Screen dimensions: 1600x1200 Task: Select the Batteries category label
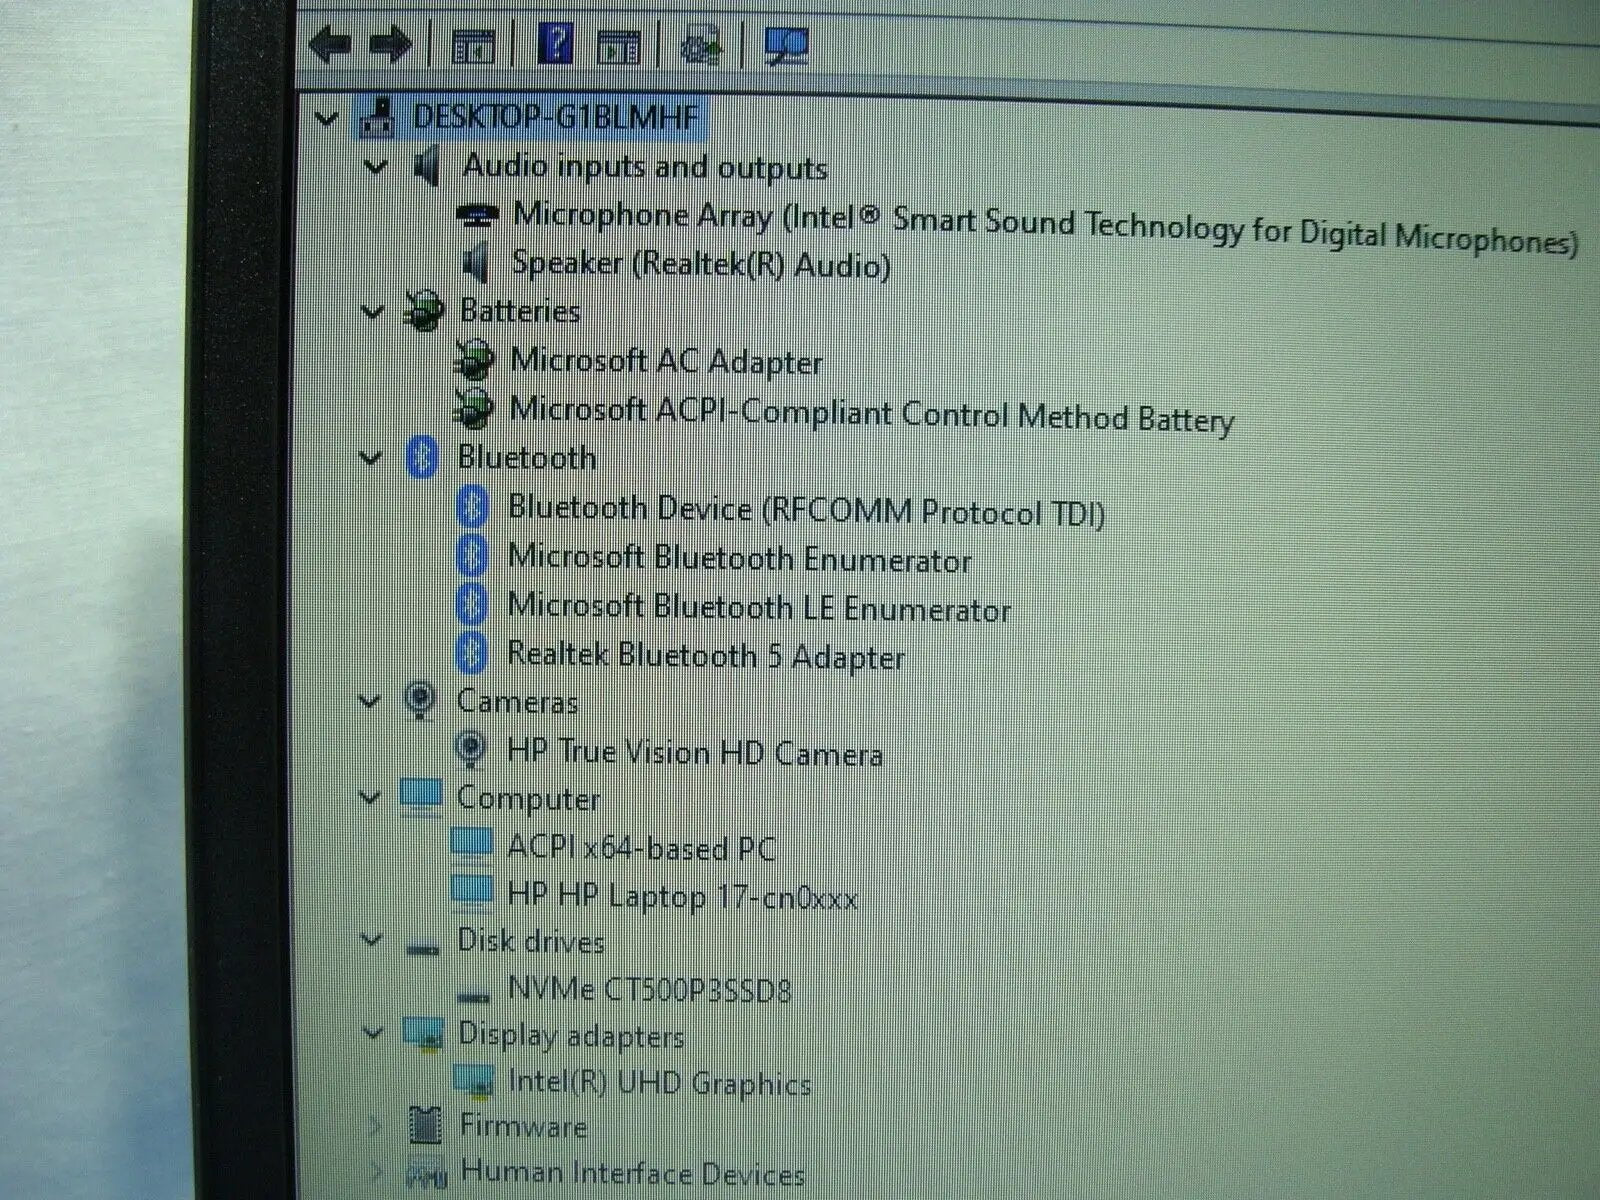click(x=520, y=310)
